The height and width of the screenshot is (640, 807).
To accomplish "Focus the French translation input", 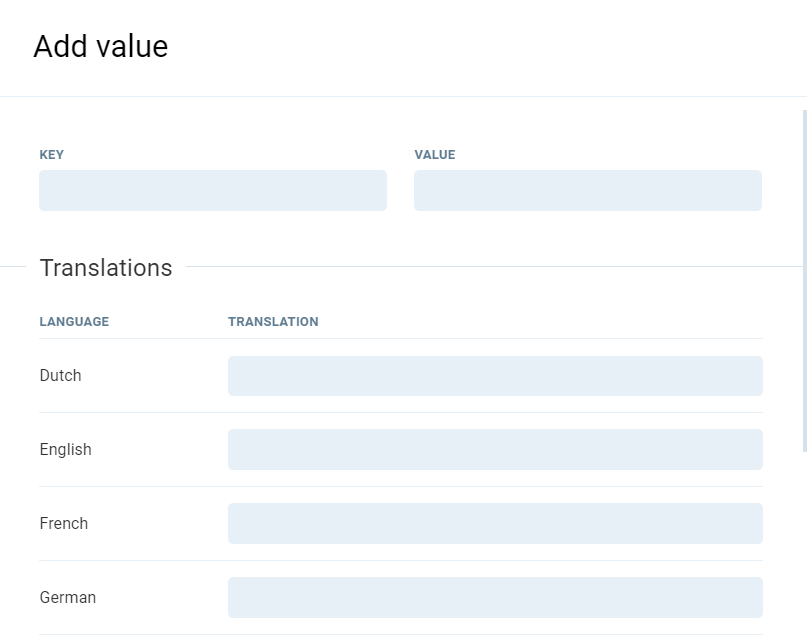I will tap(495, 524).
